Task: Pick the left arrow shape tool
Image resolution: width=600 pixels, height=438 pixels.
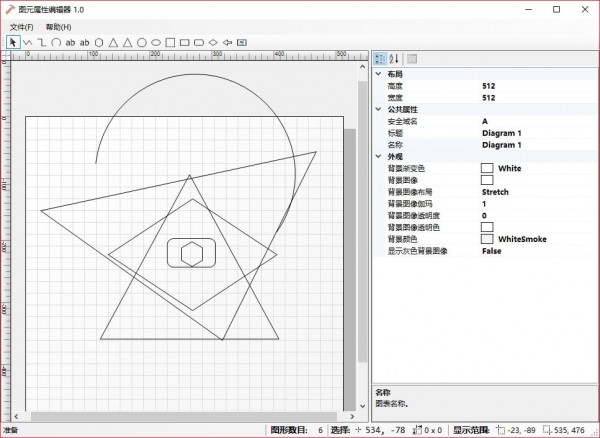Action: (x=228, y=42)
